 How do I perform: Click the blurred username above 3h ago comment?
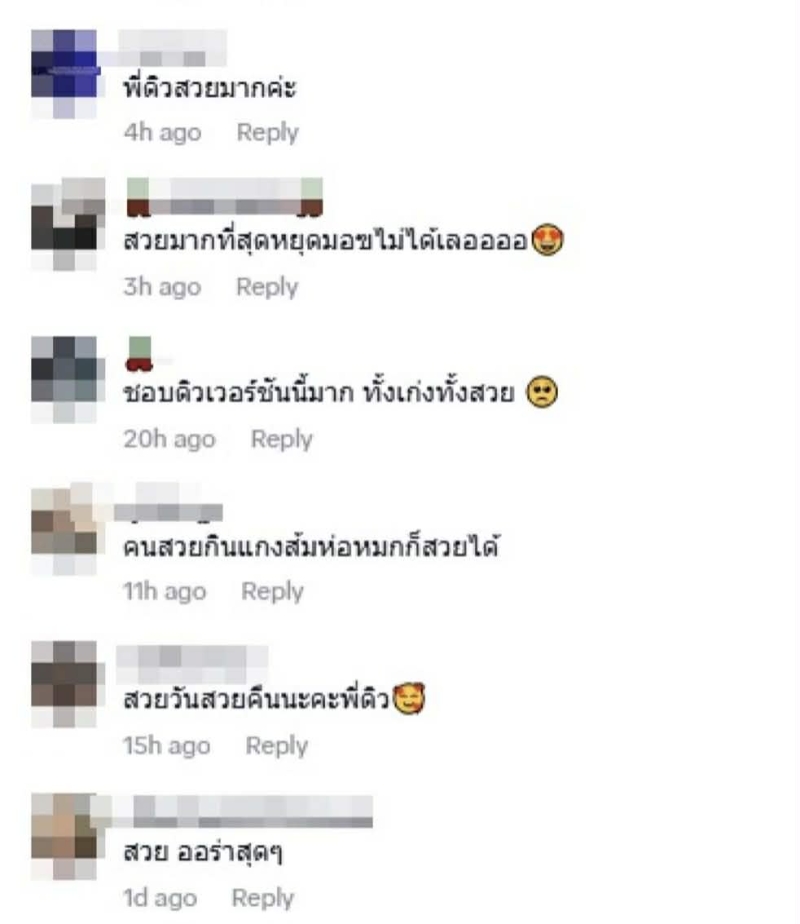click(224, 197)
